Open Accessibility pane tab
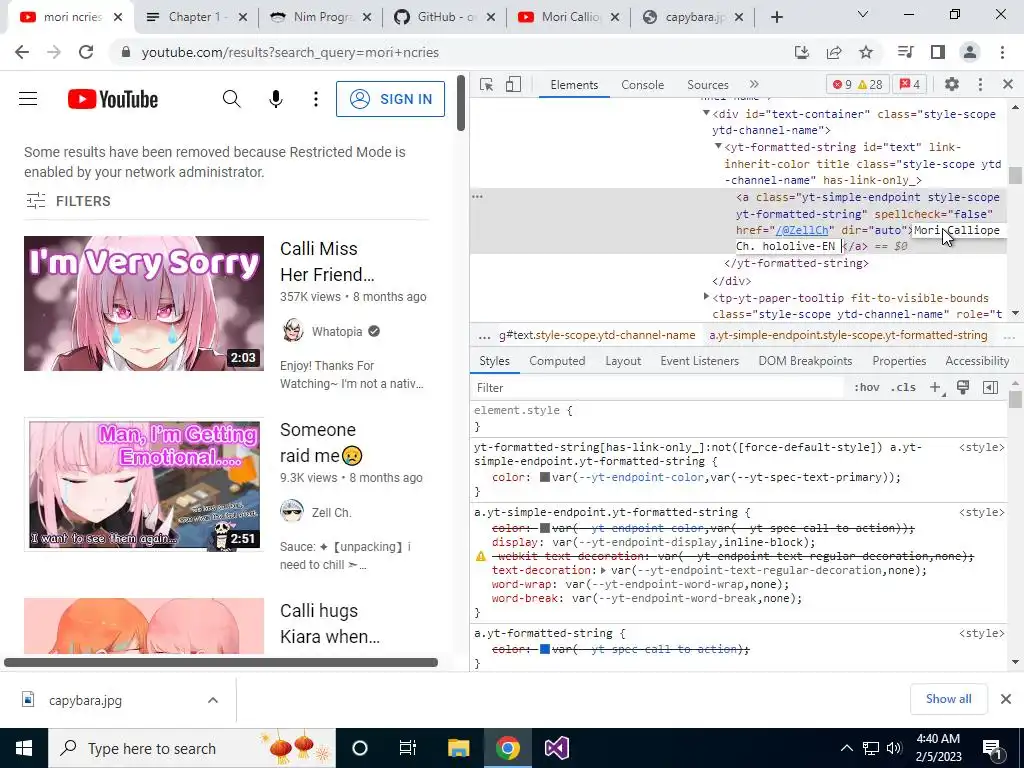The height and width of the screenshot is (768, 1024). click(977, 361)
